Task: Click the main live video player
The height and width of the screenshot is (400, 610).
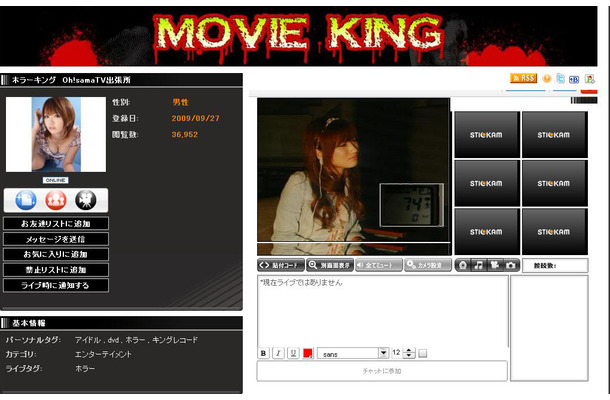Action: pos(354,176)
